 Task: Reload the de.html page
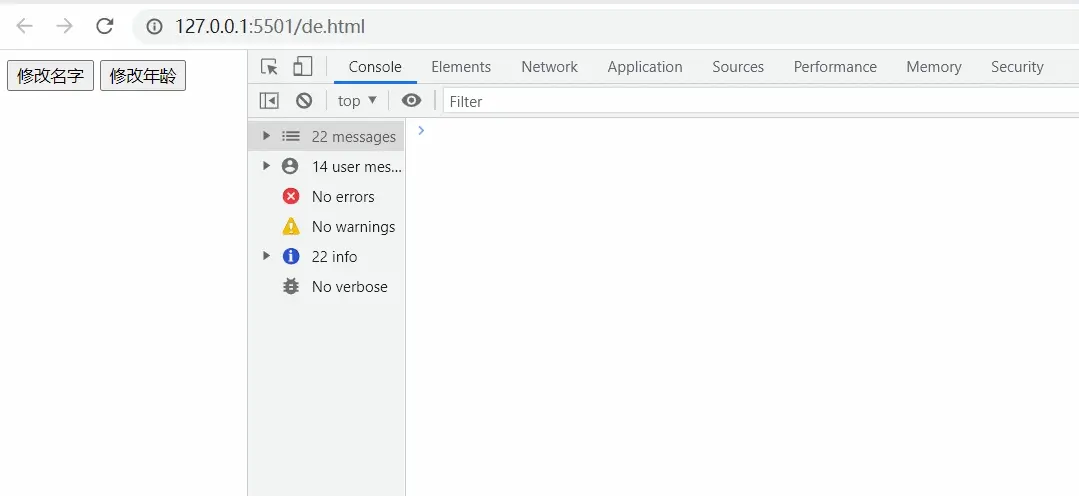(105, 26)
